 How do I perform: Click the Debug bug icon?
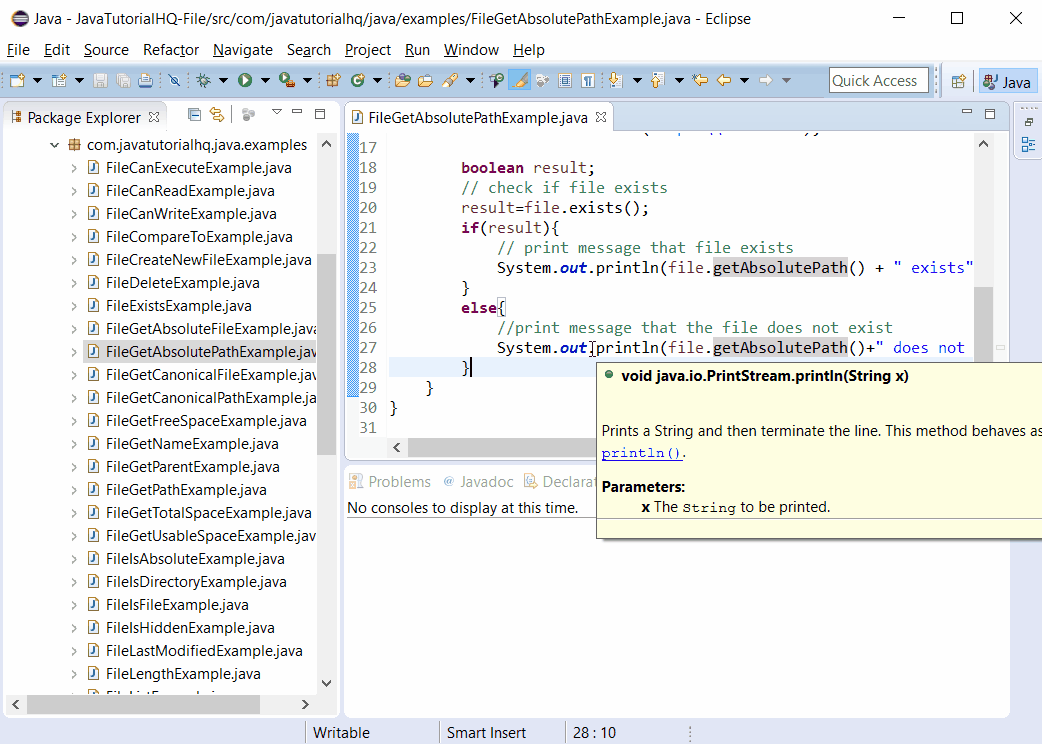(x=203, y=80)
